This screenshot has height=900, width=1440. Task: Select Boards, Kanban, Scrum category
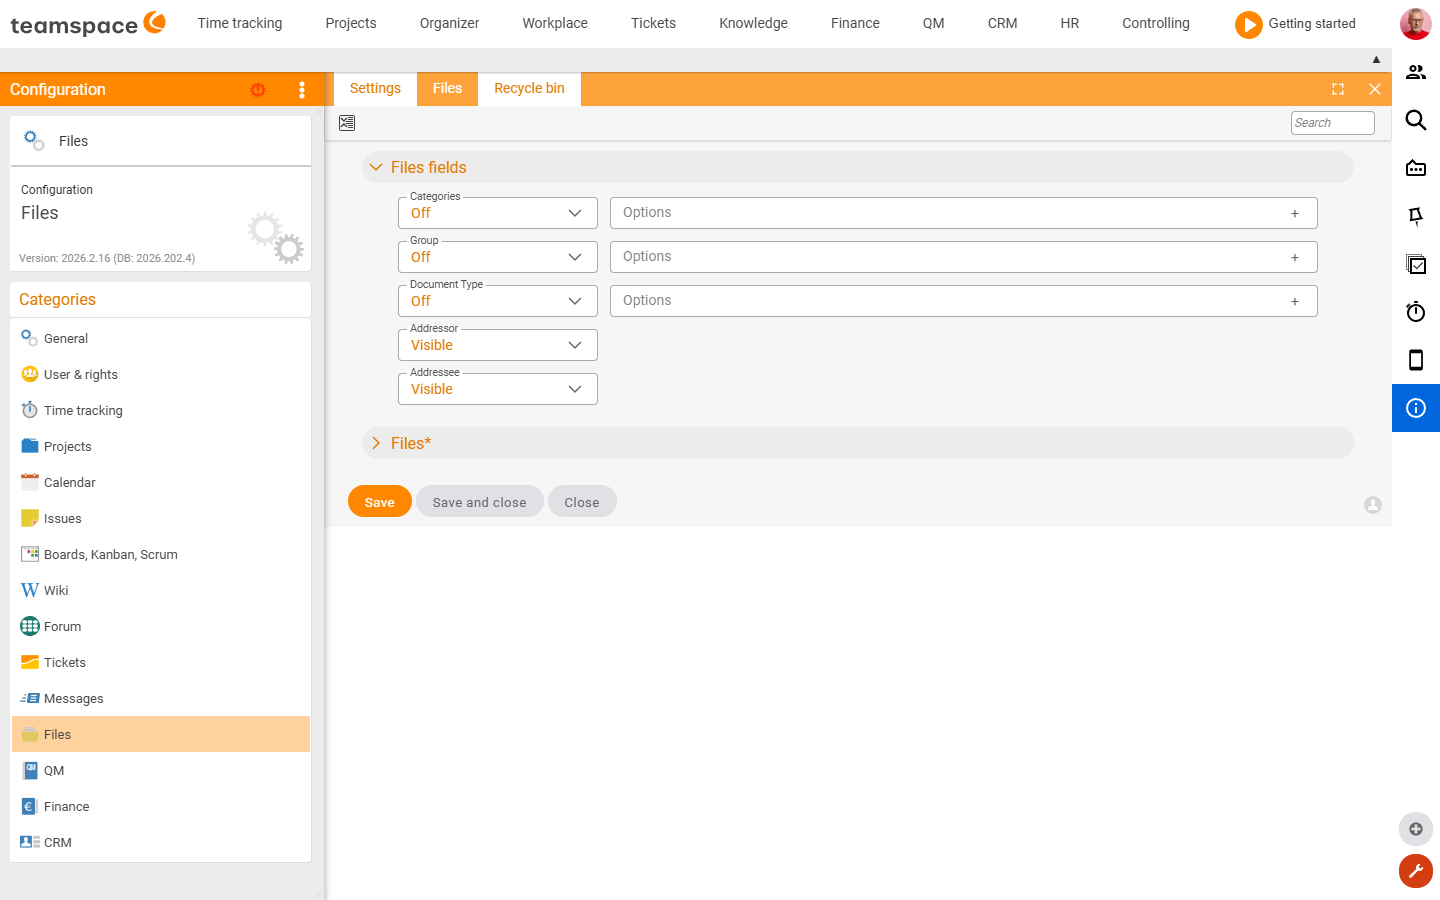[160, 554]
